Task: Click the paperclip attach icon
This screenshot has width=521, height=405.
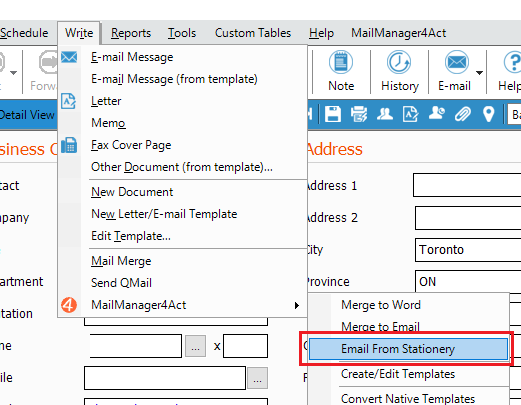Action: (x=463, y=114)
